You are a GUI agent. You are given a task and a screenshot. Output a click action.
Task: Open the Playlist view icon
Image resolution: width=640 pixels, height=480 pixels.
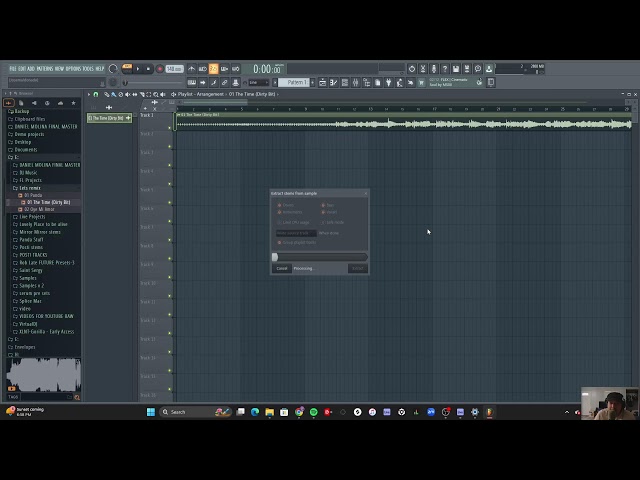click(x=322, y=83)
